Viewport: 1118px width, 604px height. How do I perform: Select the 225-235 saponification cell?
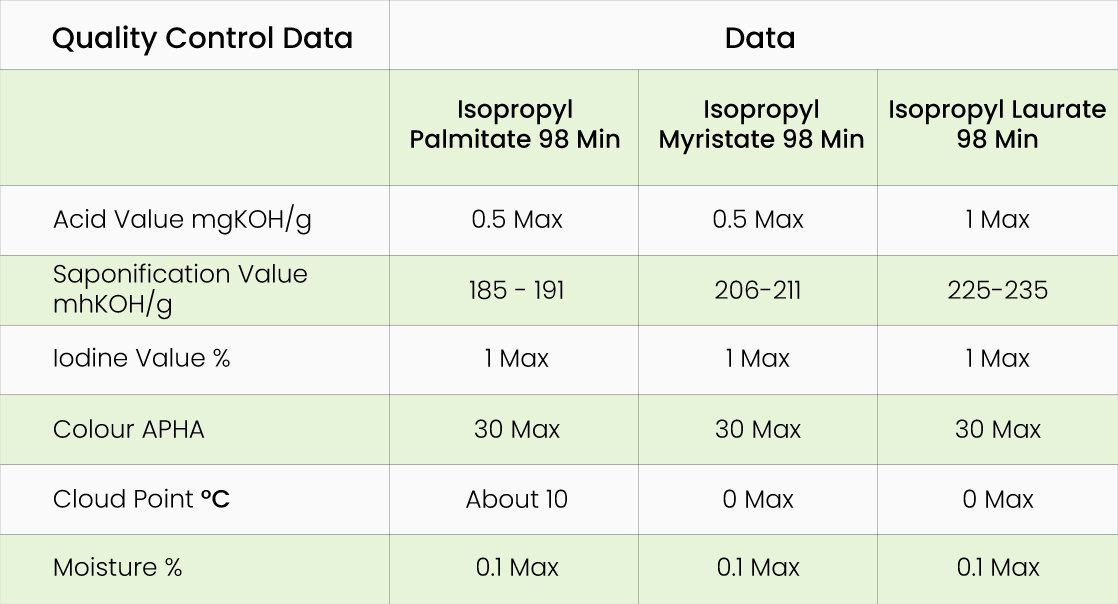[x=997, y=290]
